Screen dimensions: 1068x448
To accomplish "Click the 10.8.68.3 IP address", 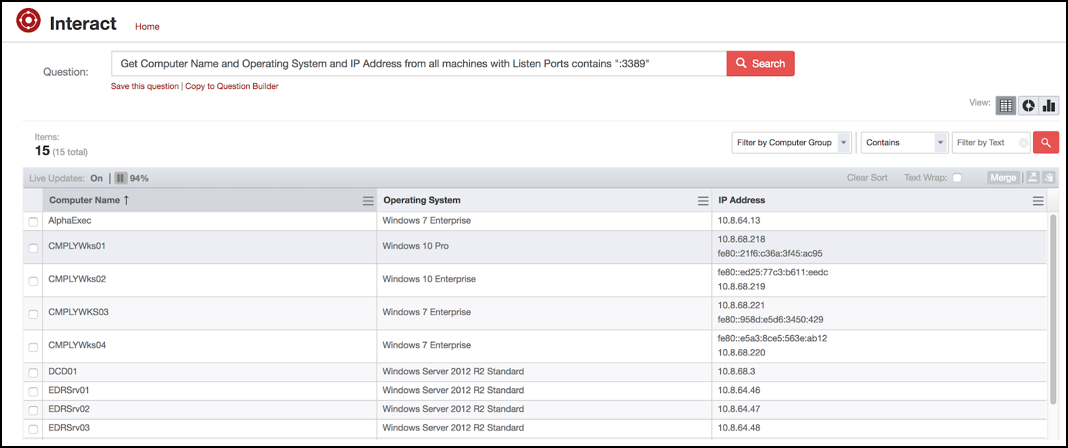I will 737,372.
